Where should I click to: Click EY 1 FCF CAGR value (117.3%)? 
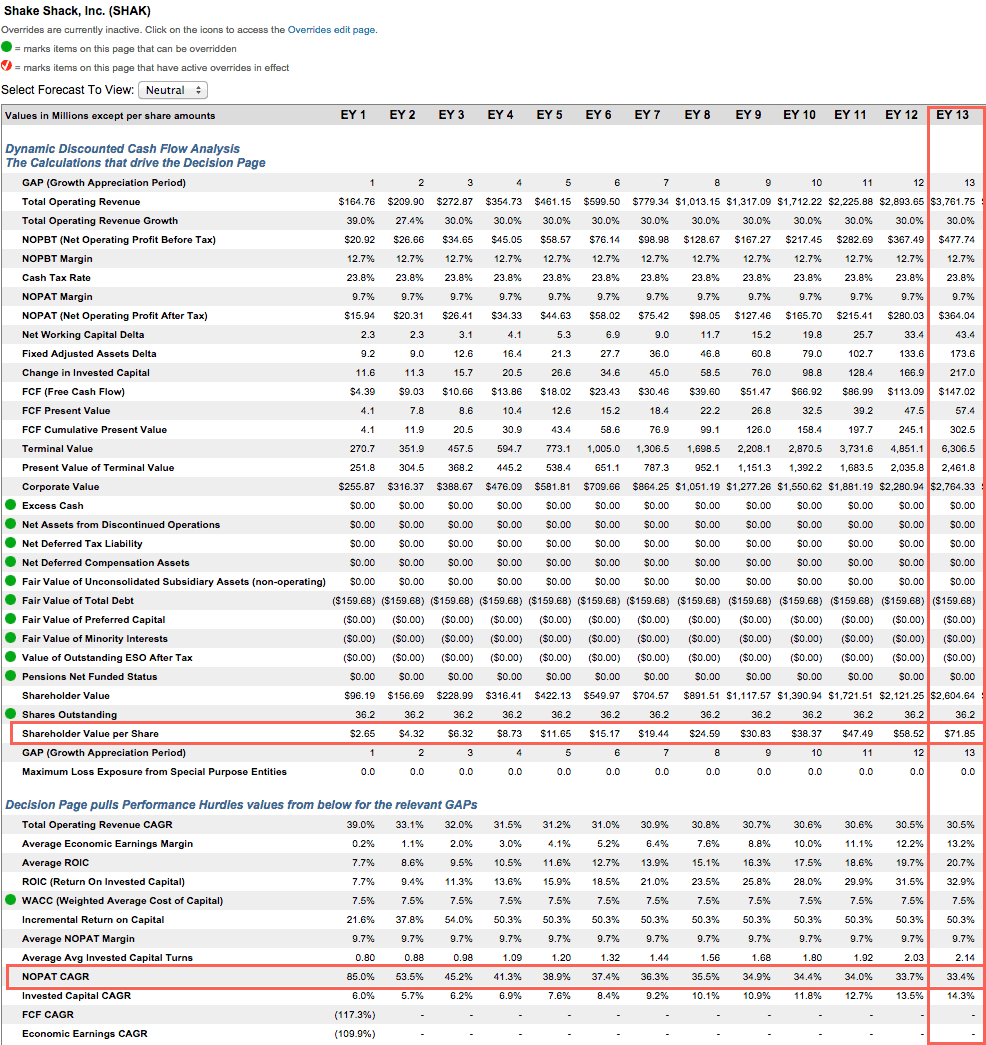point(354,1015)
